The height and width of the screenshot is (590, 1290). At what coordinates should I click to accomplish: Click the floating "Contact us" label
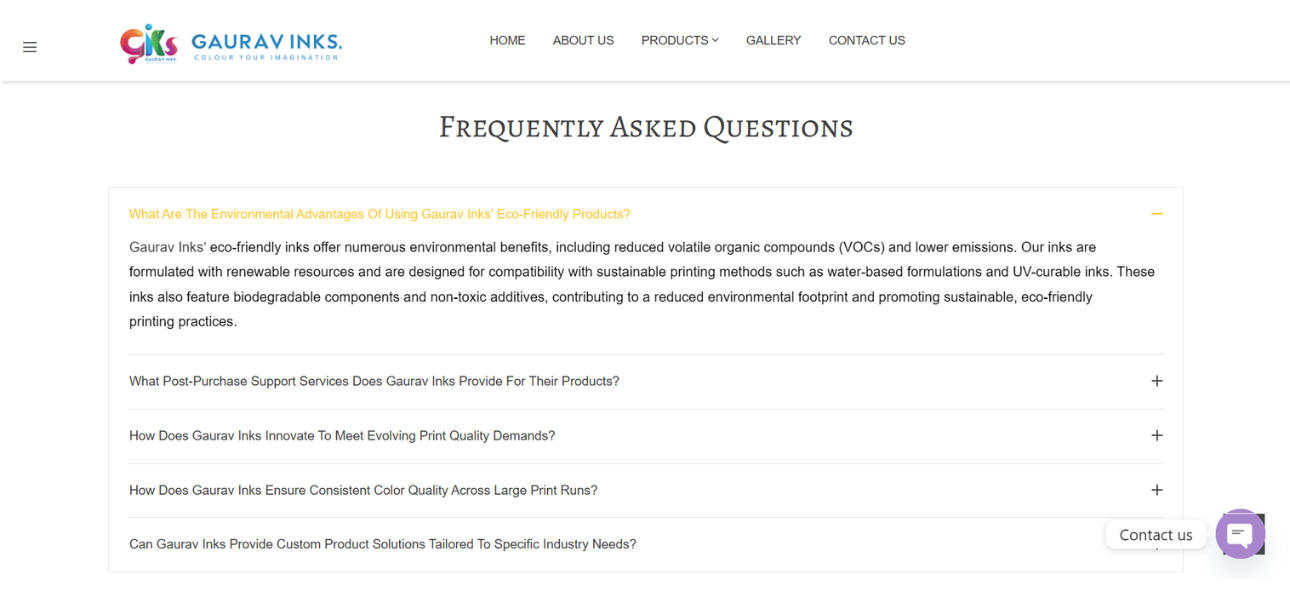click(x=1155, y=535)
